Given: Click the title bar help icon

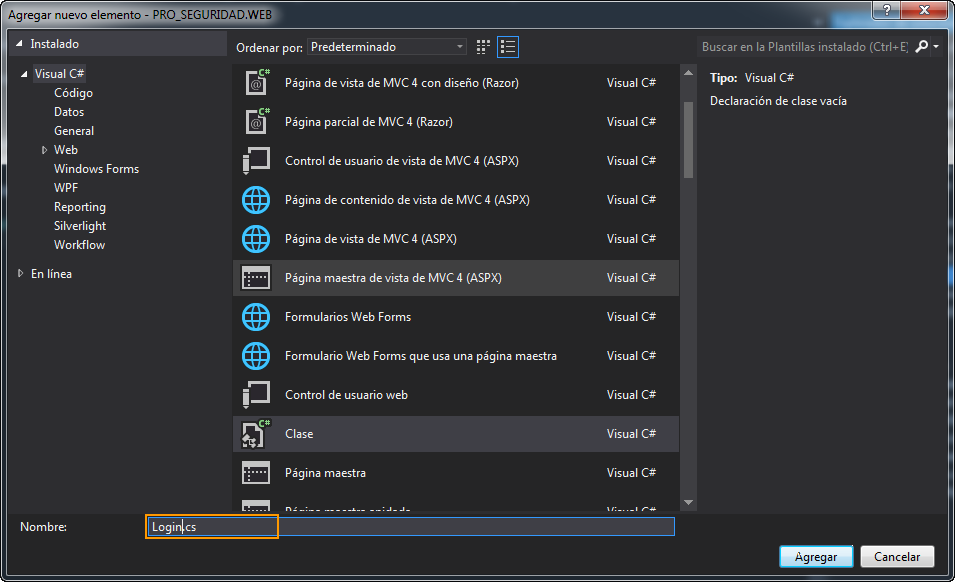Looking at the screenshot, I should (x=889, y=11).
